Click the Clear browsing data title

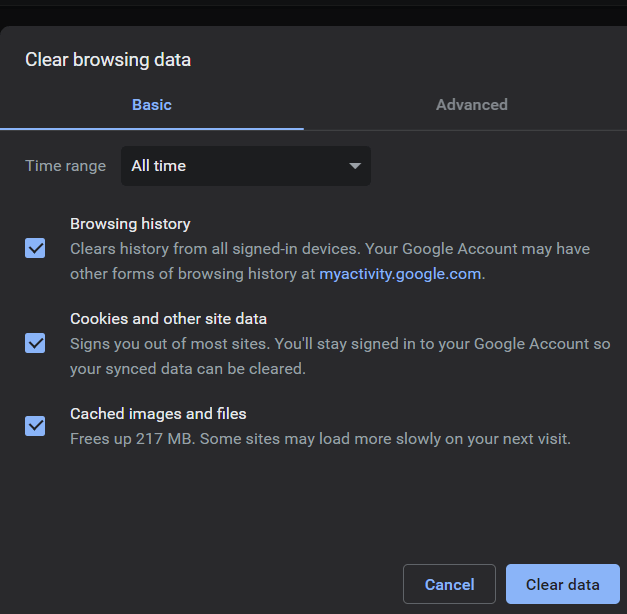(x=108, y=60)
